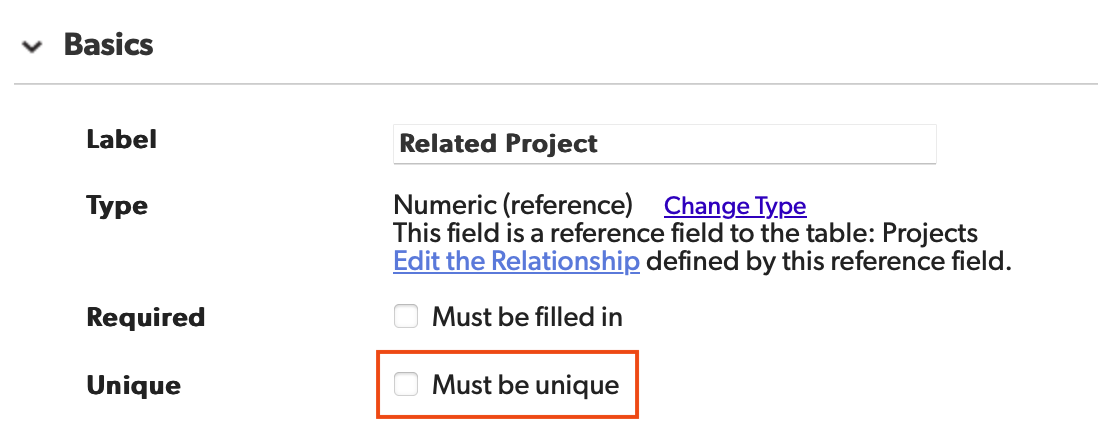This screenshot has width=1098, height=434.
Task: Click the bold "Unique" row caption
Action: tap(134, 384)
